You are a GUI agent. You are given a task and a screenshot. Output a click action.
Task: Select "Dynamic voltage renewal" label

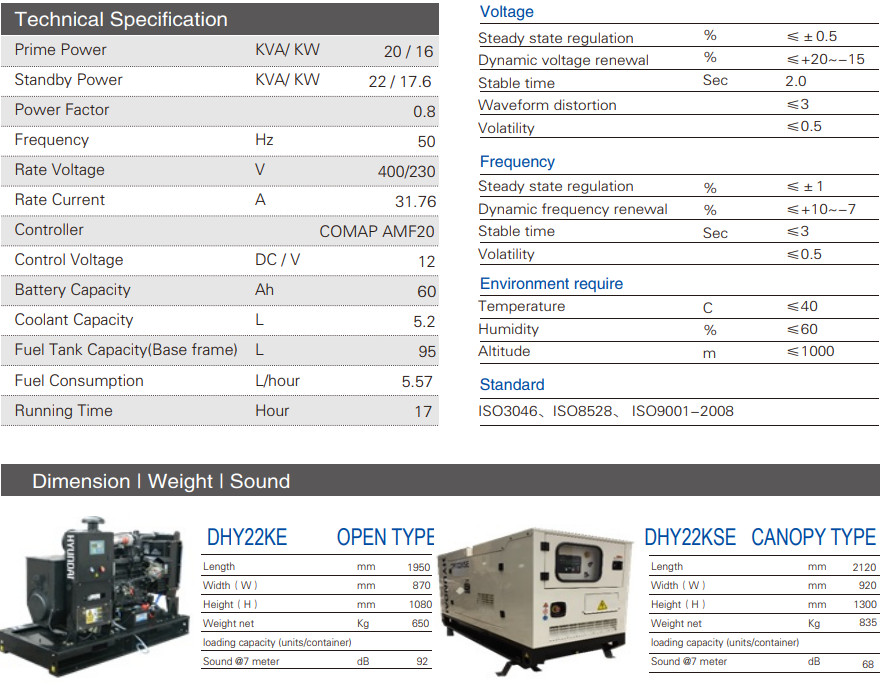coord(563,60)
